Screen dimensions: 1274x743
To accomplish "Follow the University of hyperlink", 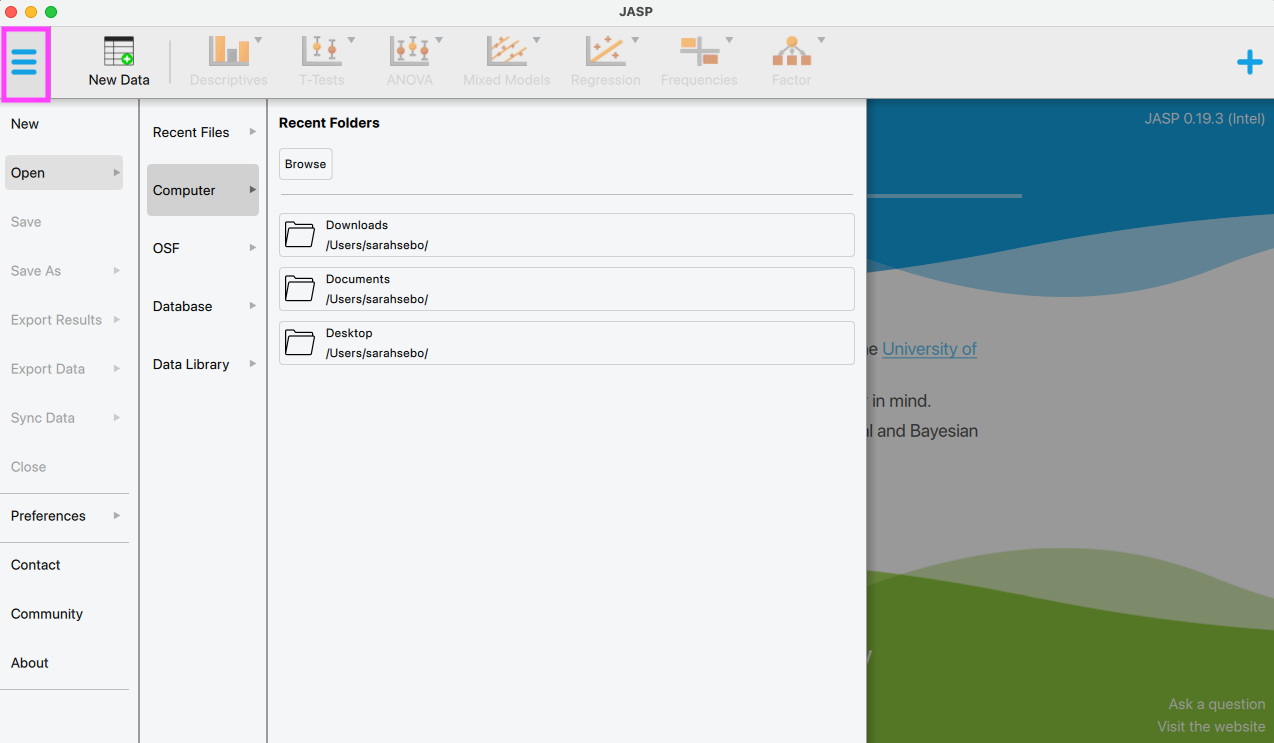I will (929, 349).
